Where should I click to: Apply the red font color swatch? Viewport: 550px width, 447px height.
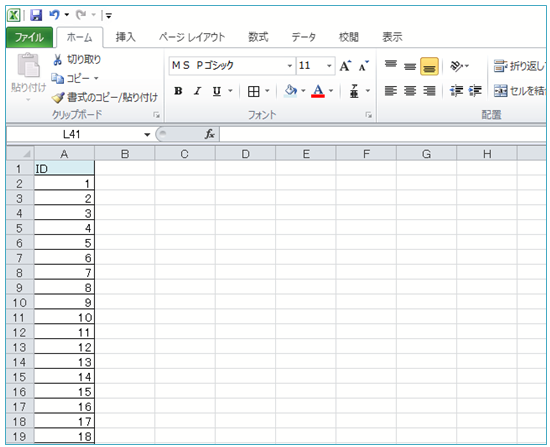tap(318, 91)
